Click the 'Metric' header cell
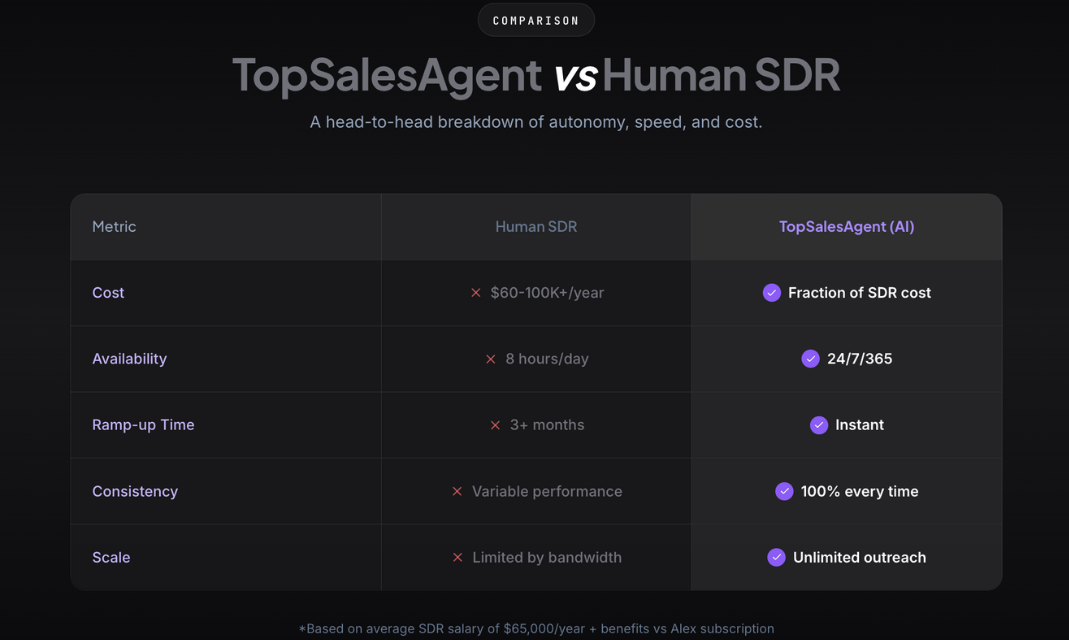1069x640 pixels. coord(114,226)
